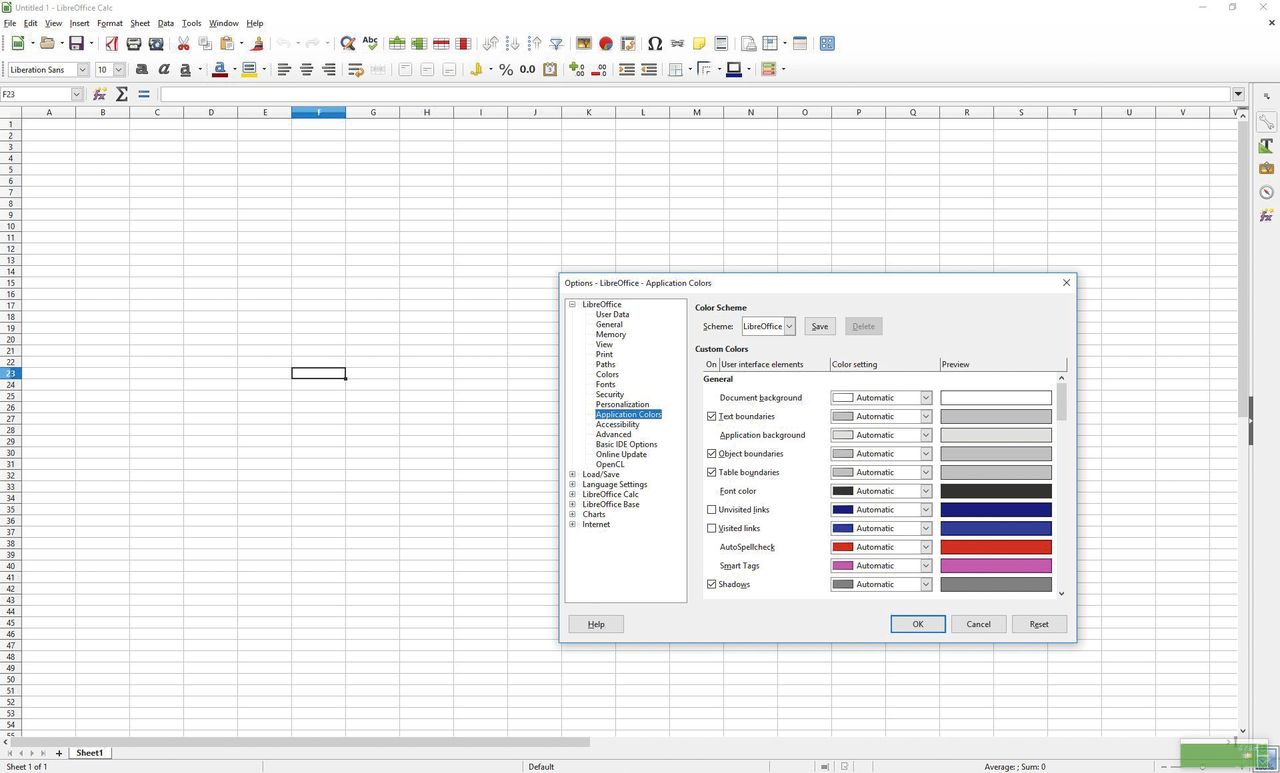Open the font name dropdown
Image resolution: width=1280 pixels, height=773 pixels.
83,70
